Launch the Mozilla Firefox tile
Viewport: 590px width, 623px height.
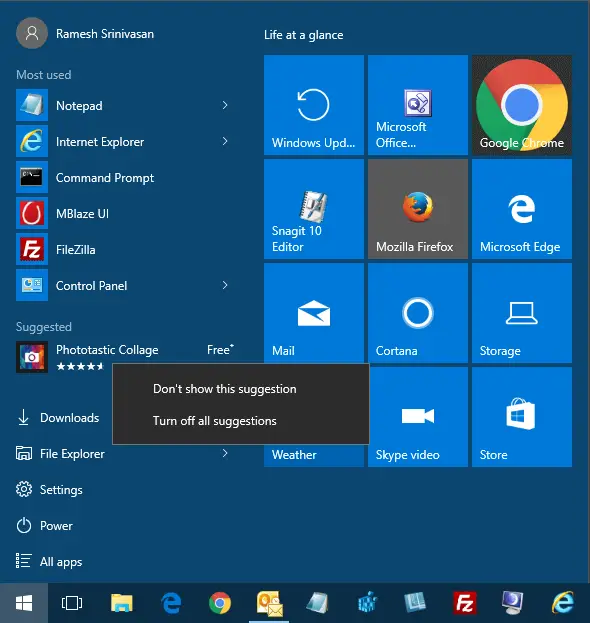418,209
